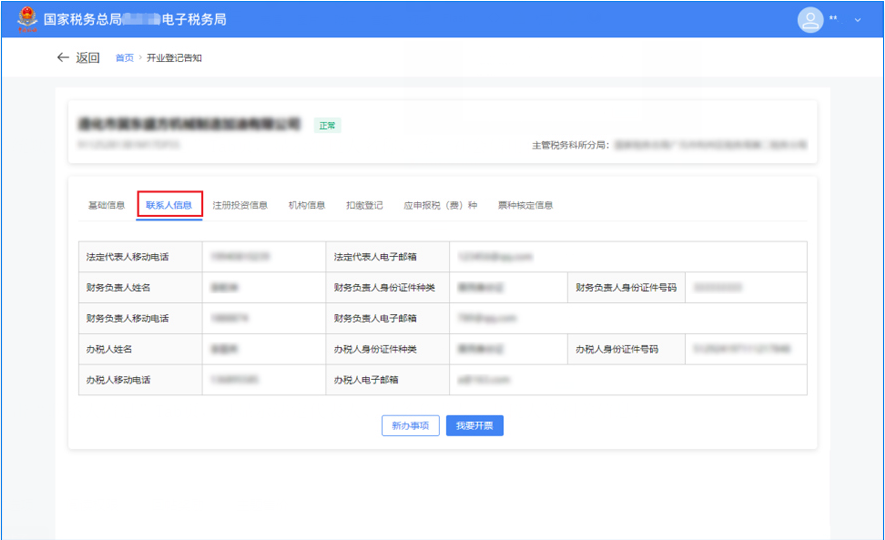The image size is (885, 540).
Task: Open the 扣缴登记 tab
Action: pyautogui.click(x=364, y=205)
